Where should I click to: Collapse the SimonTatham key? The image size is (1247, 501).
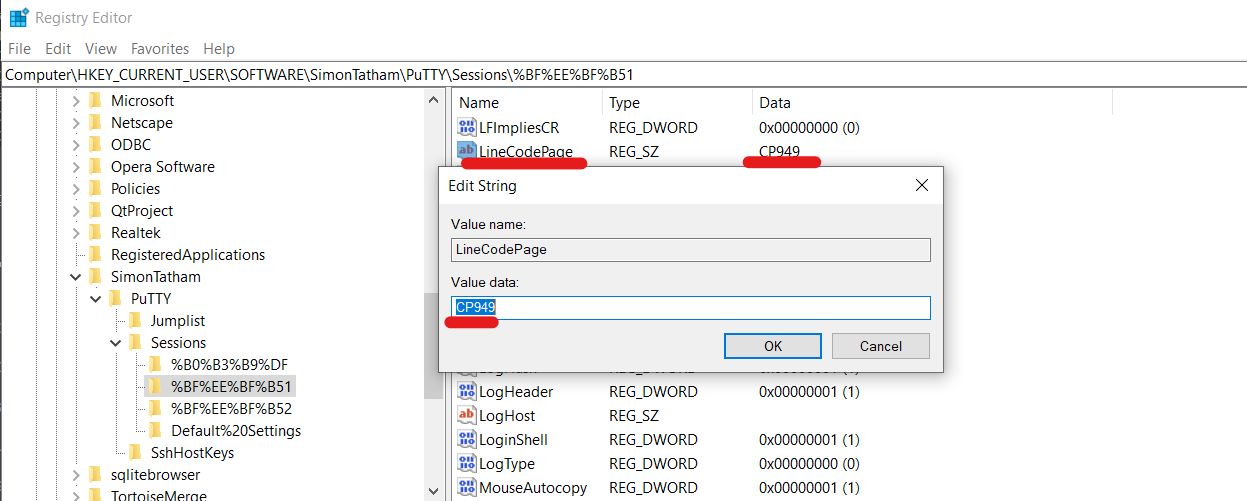click(x=76, y=277)
